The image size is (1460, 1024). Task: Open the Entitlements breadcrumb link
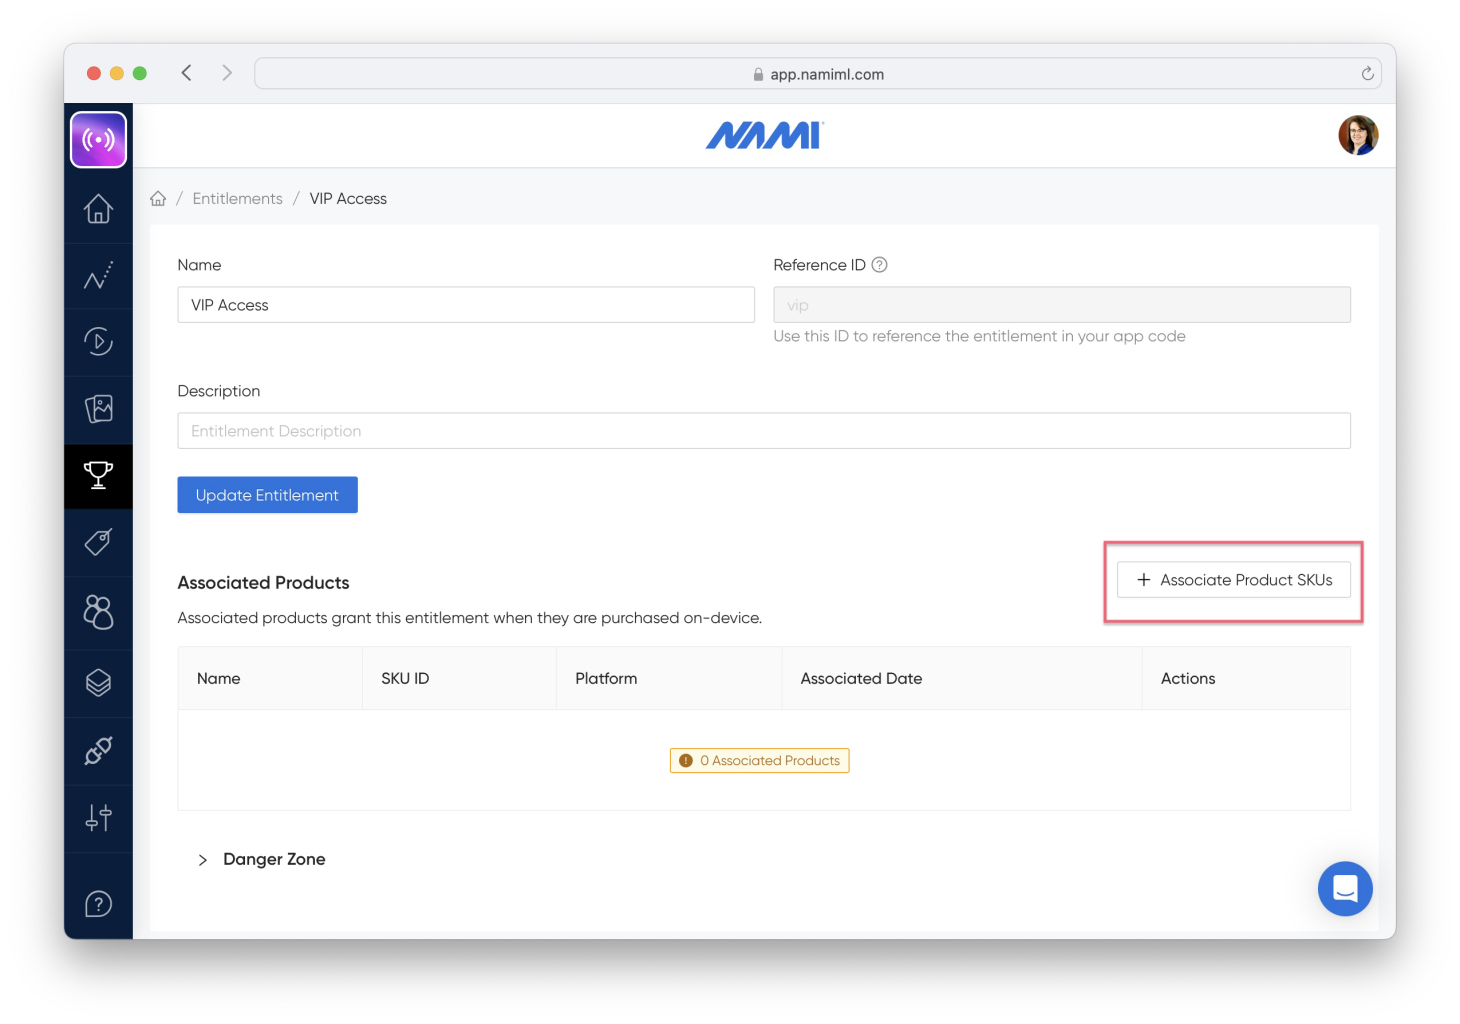[x=237, y=198]
